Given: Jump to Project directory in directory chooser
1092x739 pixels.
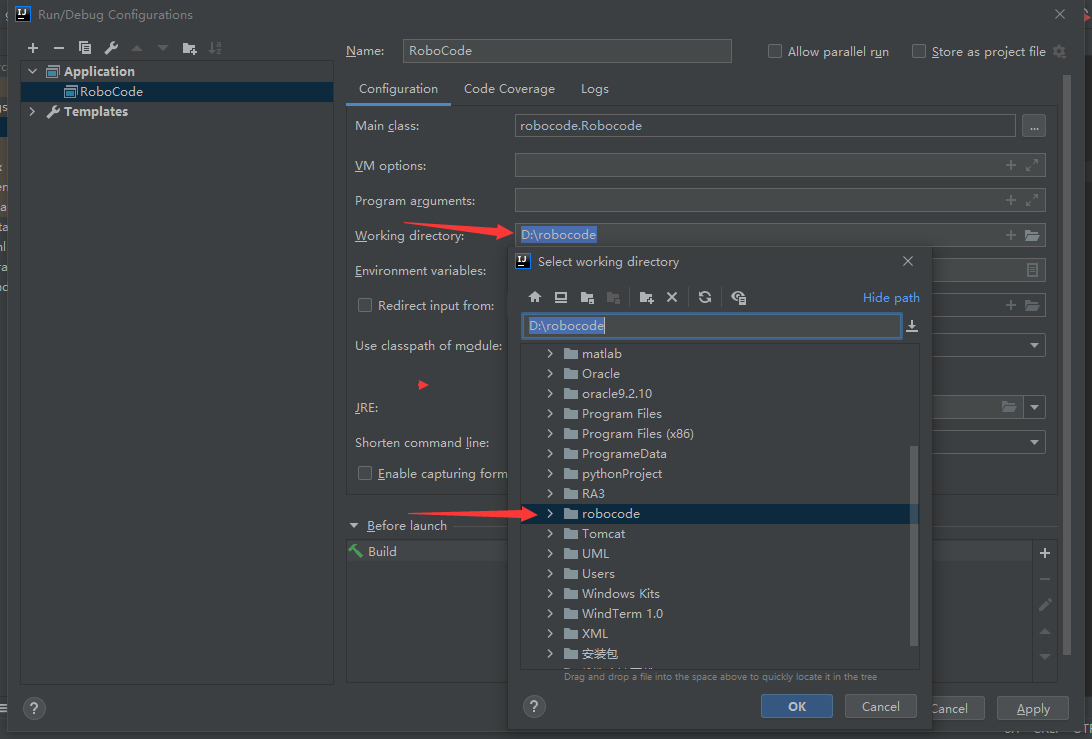Looking at the screenshot, I should [x=587, y=297].
